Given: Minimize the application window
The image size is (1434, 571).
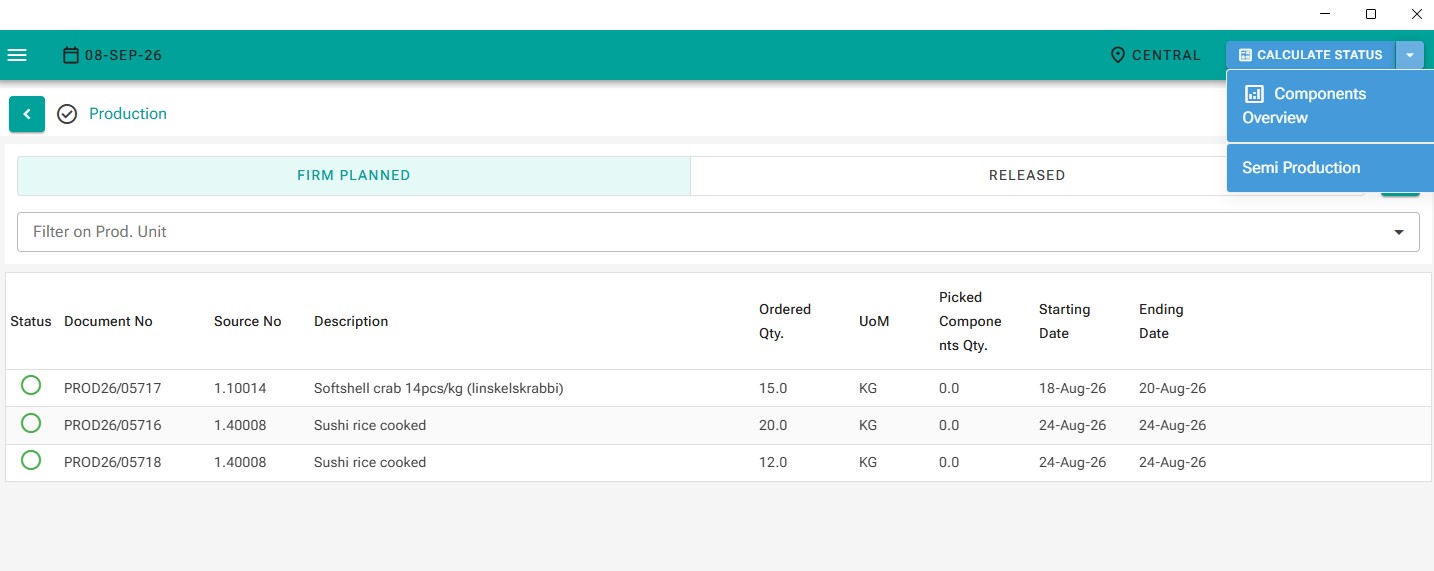Looking at the screenshot, I should (x=1325, y=14).
